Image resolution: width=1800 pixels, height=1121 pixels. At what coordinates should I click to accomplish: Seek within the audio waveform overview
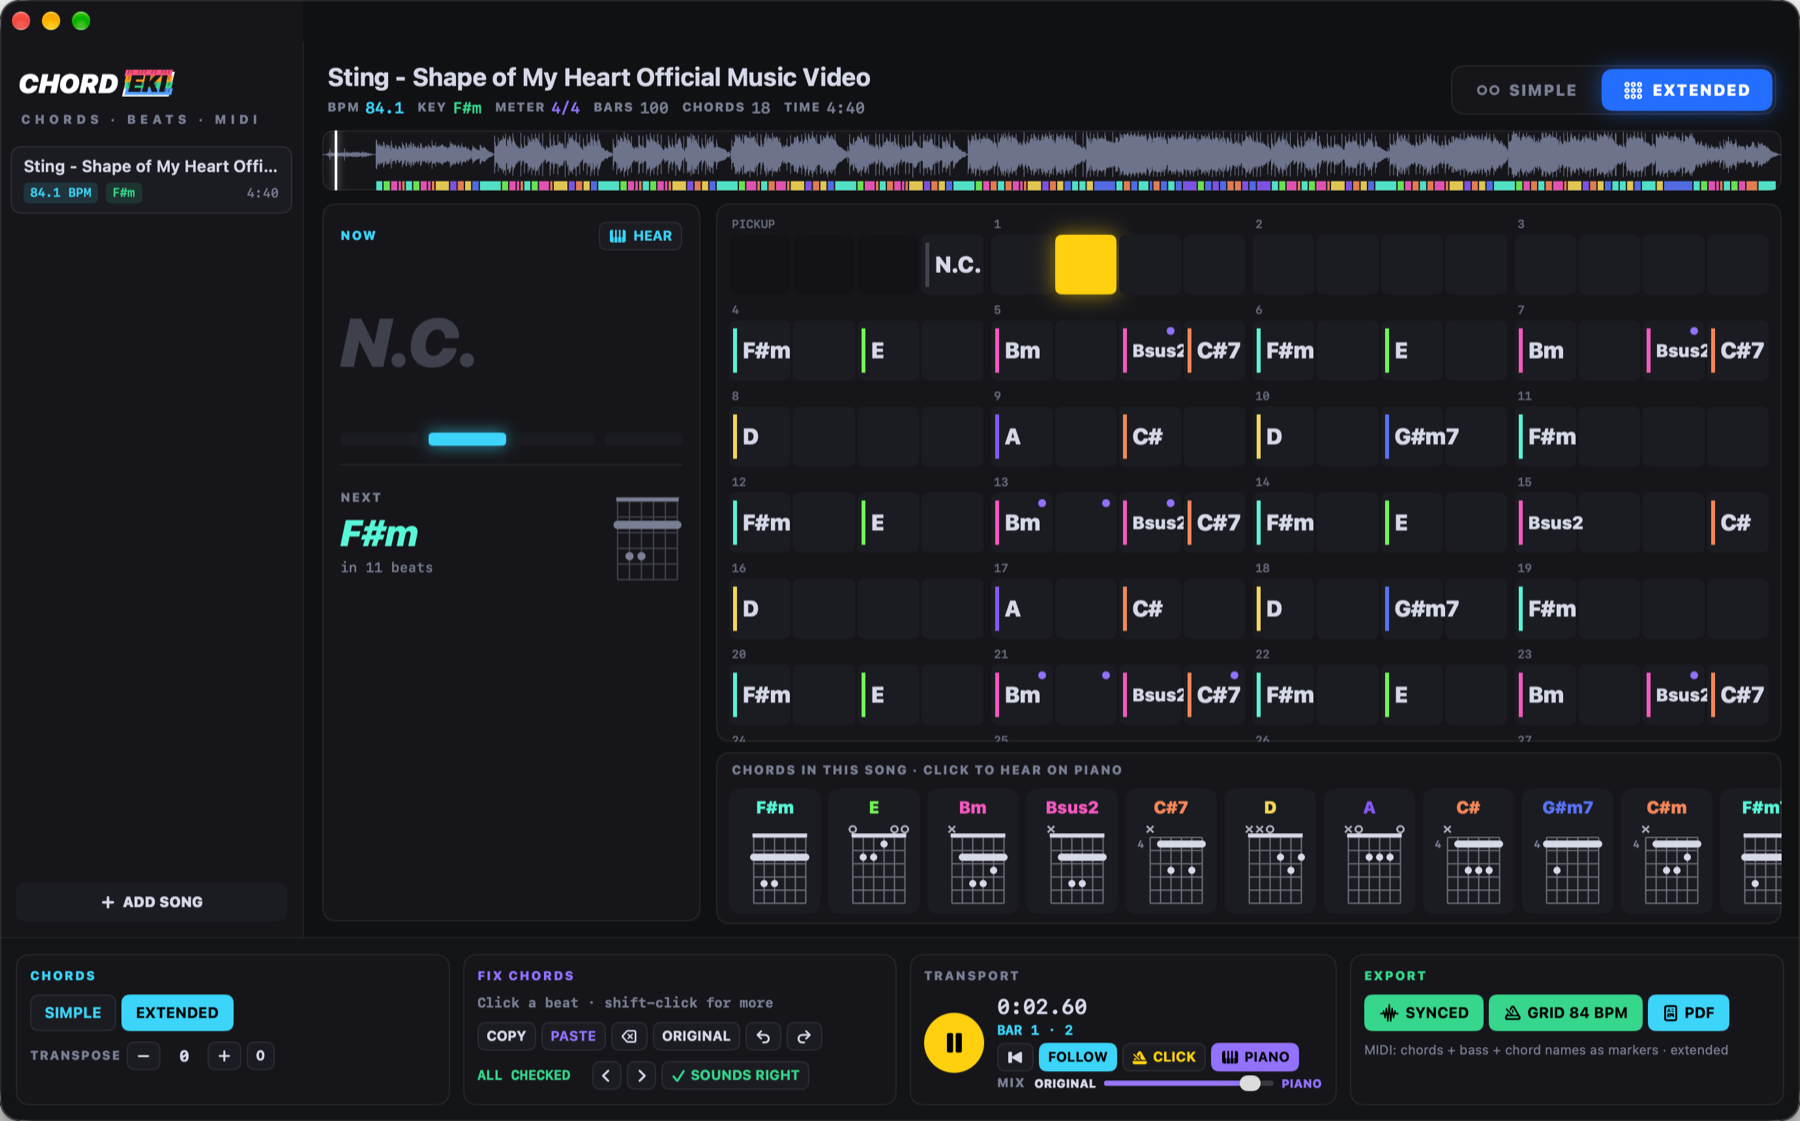pos(1051,160)
